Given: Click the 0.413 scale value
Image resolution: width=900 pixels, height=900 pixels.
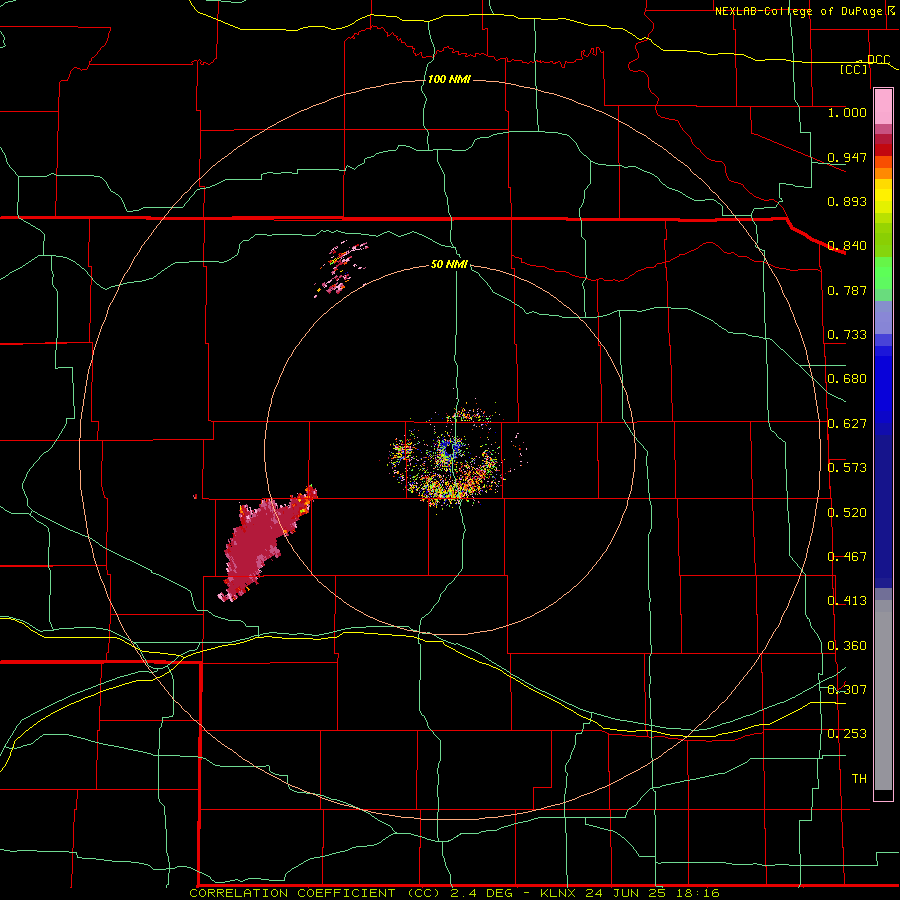Looking at the screenshot, I should coord(847,601).
